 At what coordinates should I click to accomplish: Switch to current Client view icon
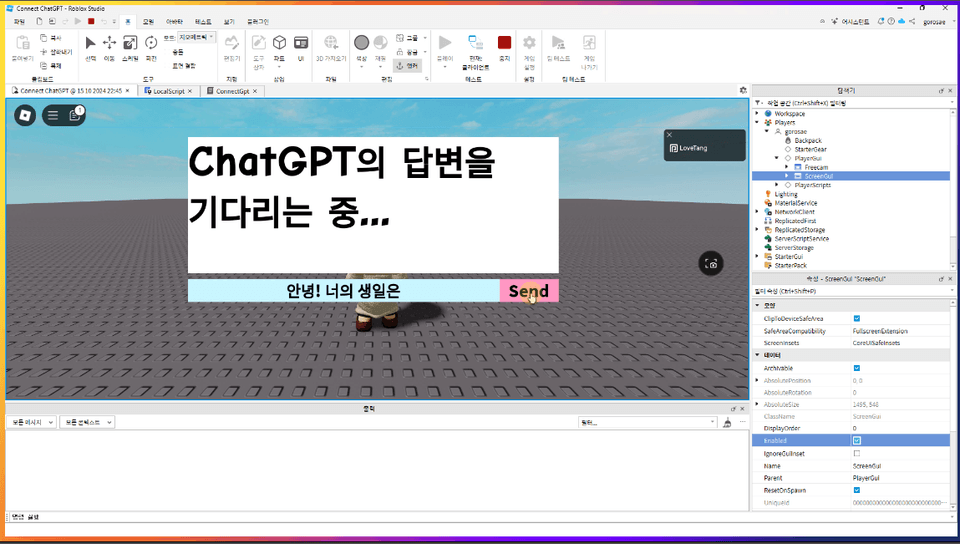[475, 42]
